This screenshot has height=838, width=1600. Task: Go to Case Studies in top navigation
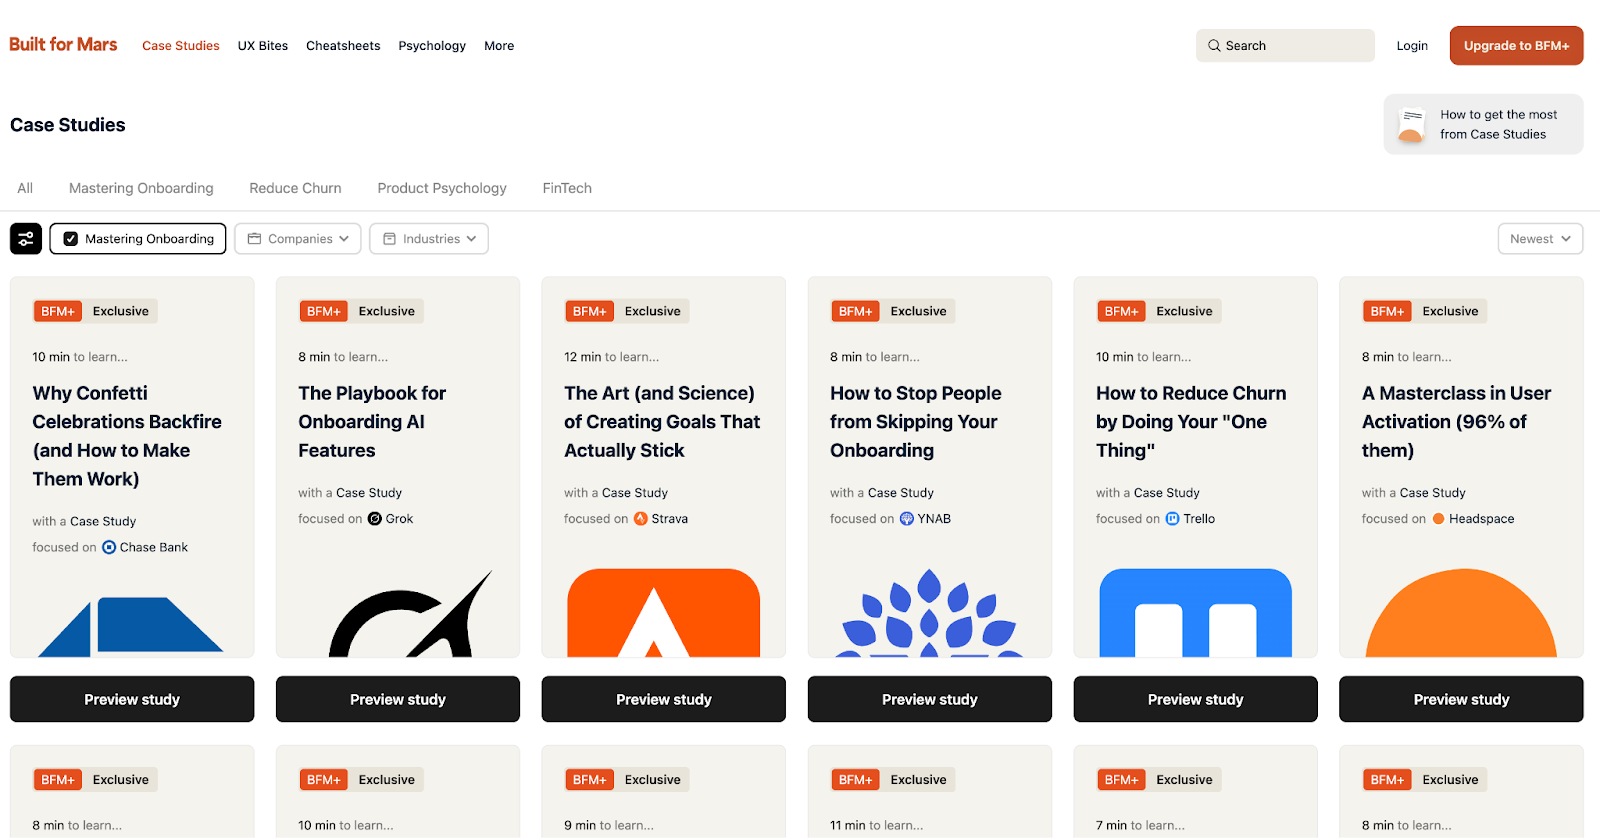[181, 46]
